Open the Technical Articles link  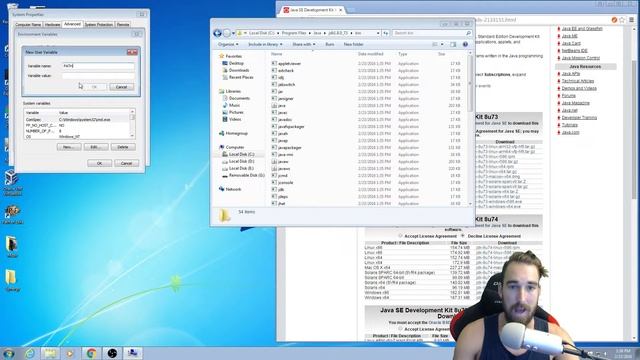tap(578, 81)
